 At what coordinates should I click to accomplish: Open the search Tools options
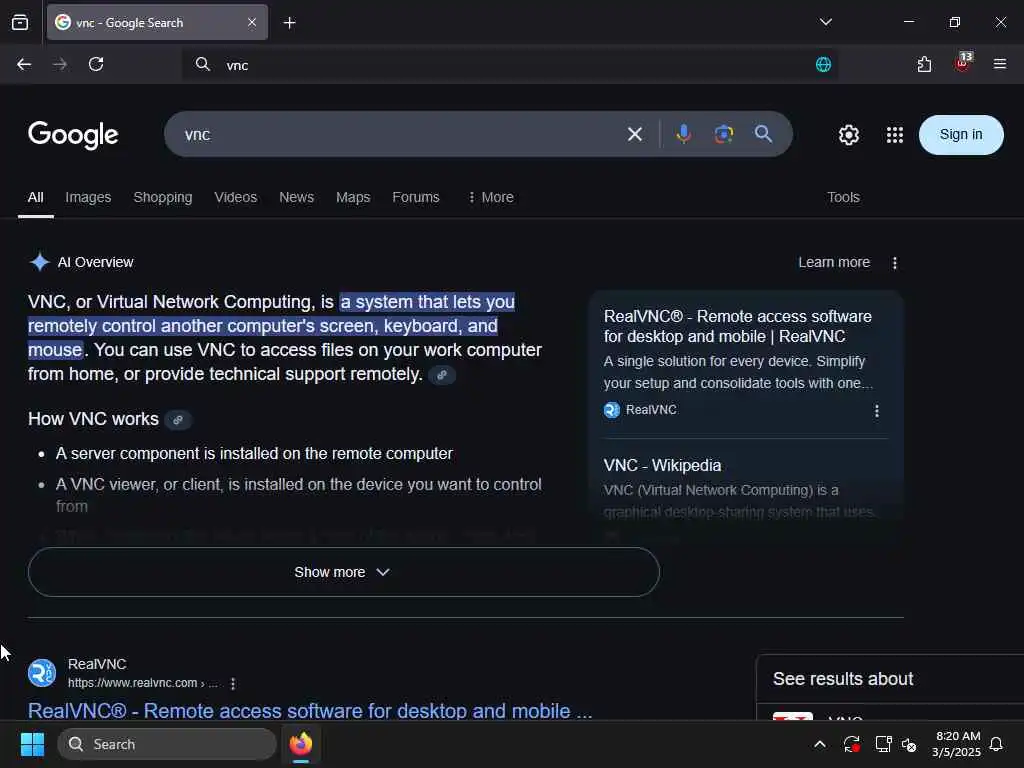[843, 197]
